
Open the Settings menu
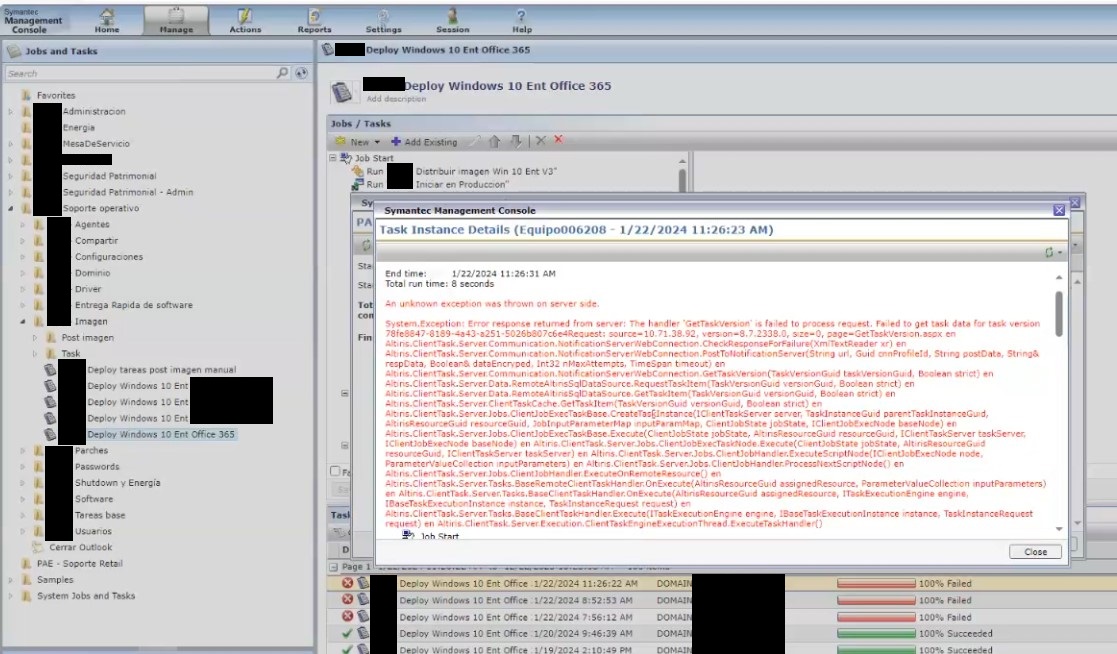(x=383, y=20)
